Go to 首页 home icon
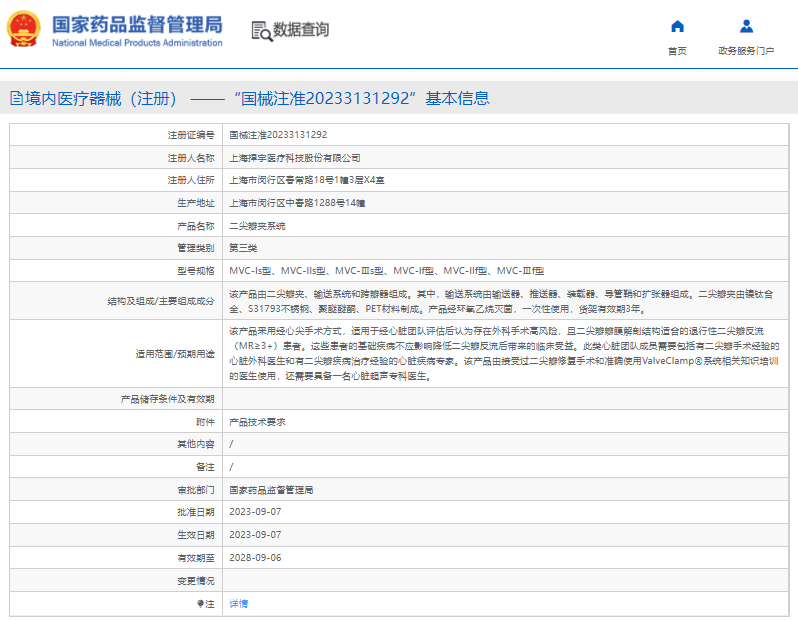This screenshot has width=798, height=621. point(677,26)
